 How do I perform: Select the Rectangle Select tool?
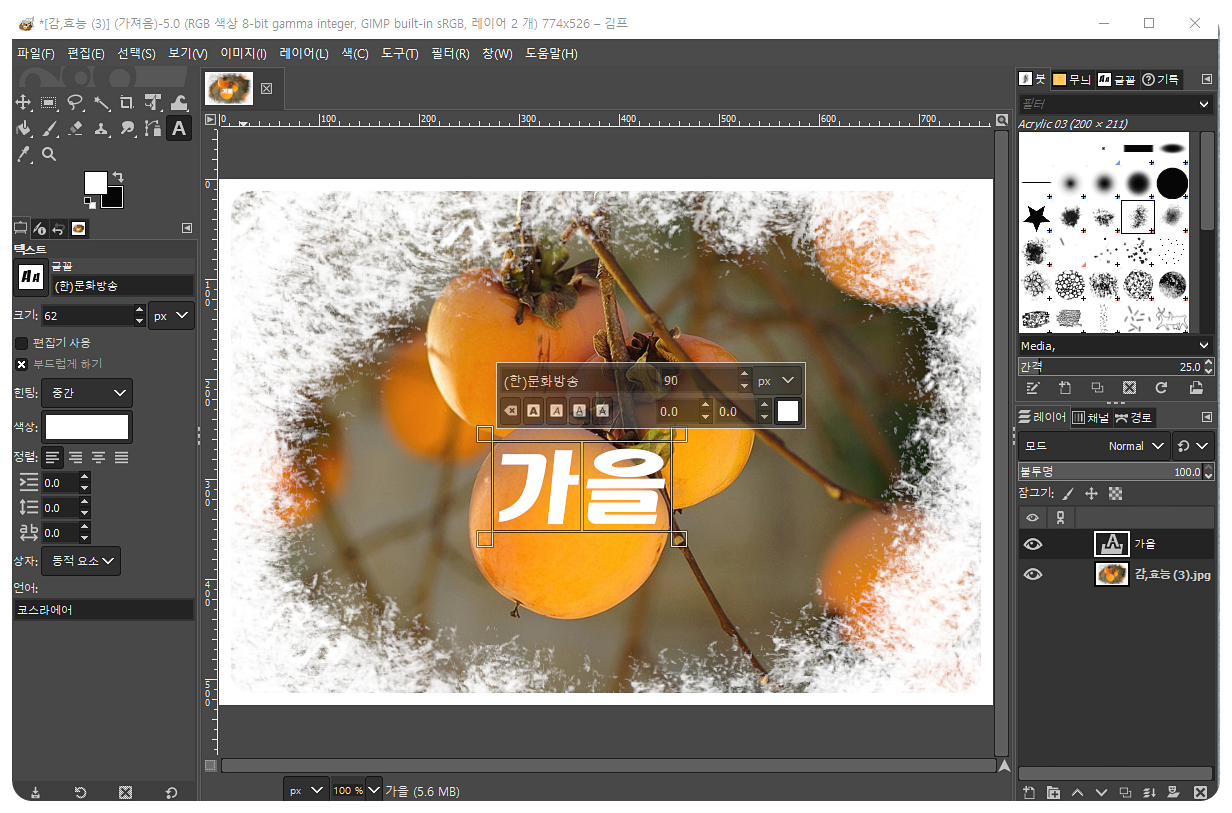click(x=49, y=102)
